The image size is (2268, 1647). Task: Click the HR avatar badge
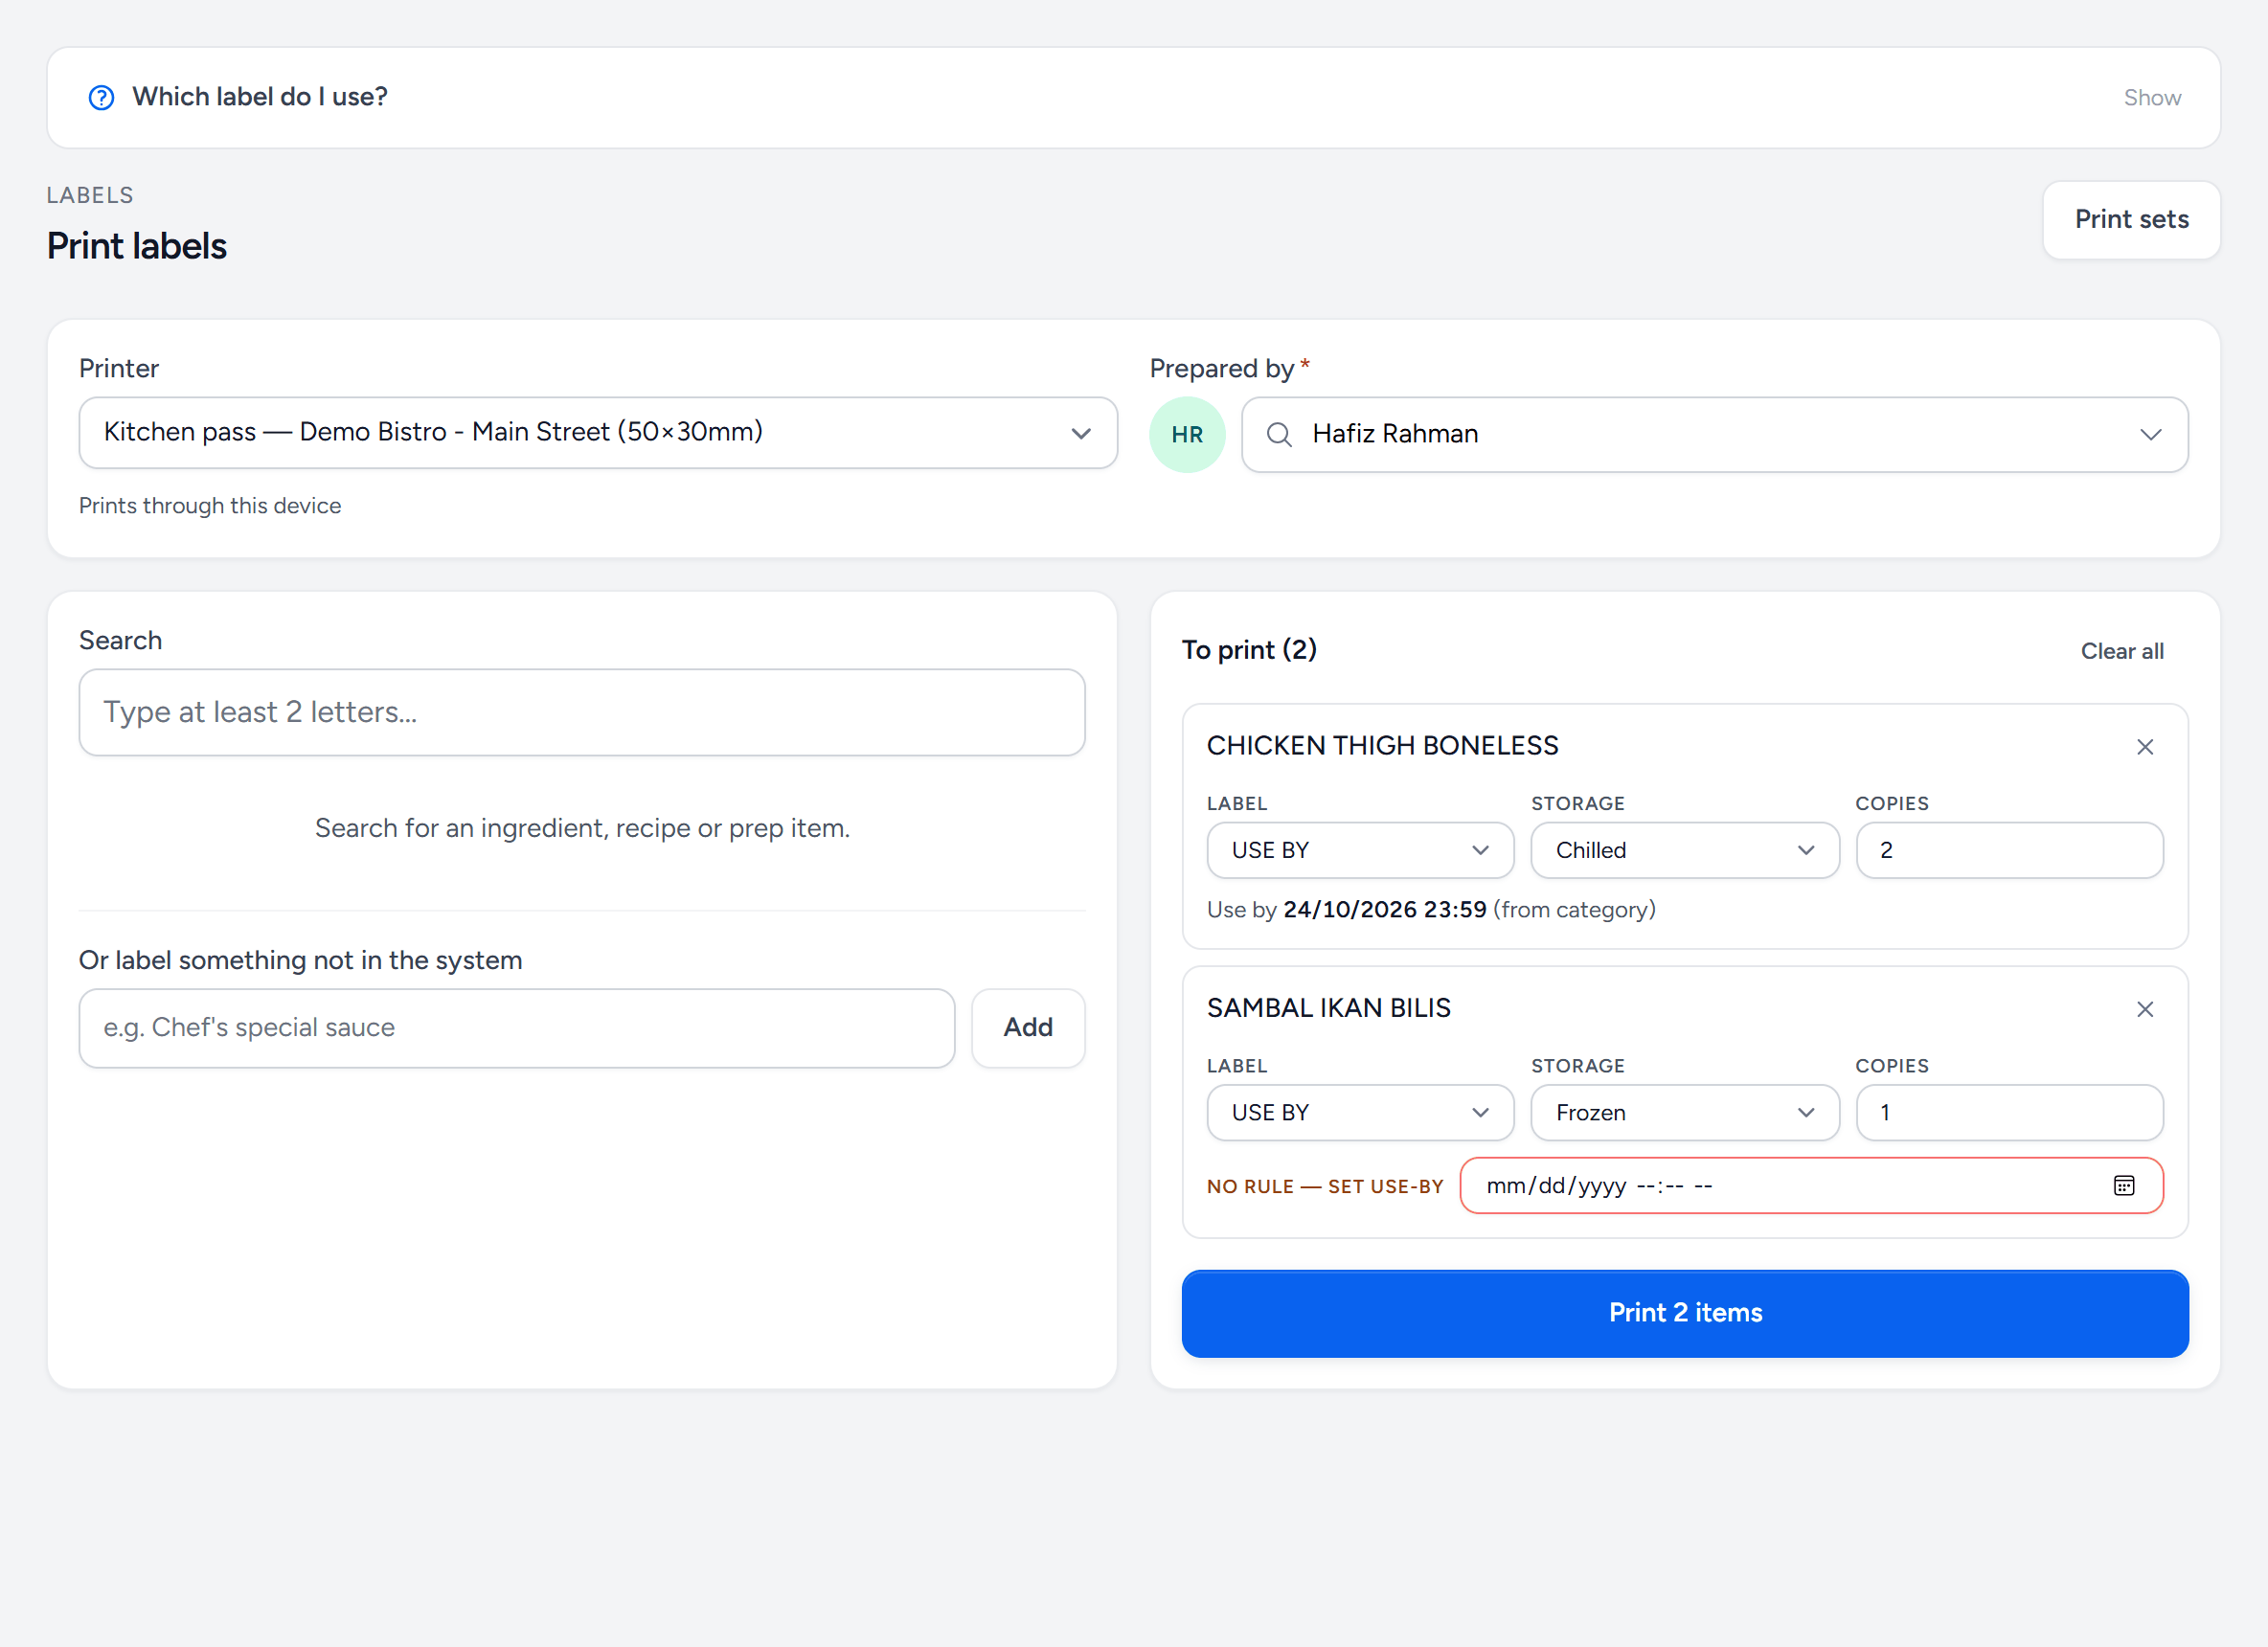click(1187, 434)
